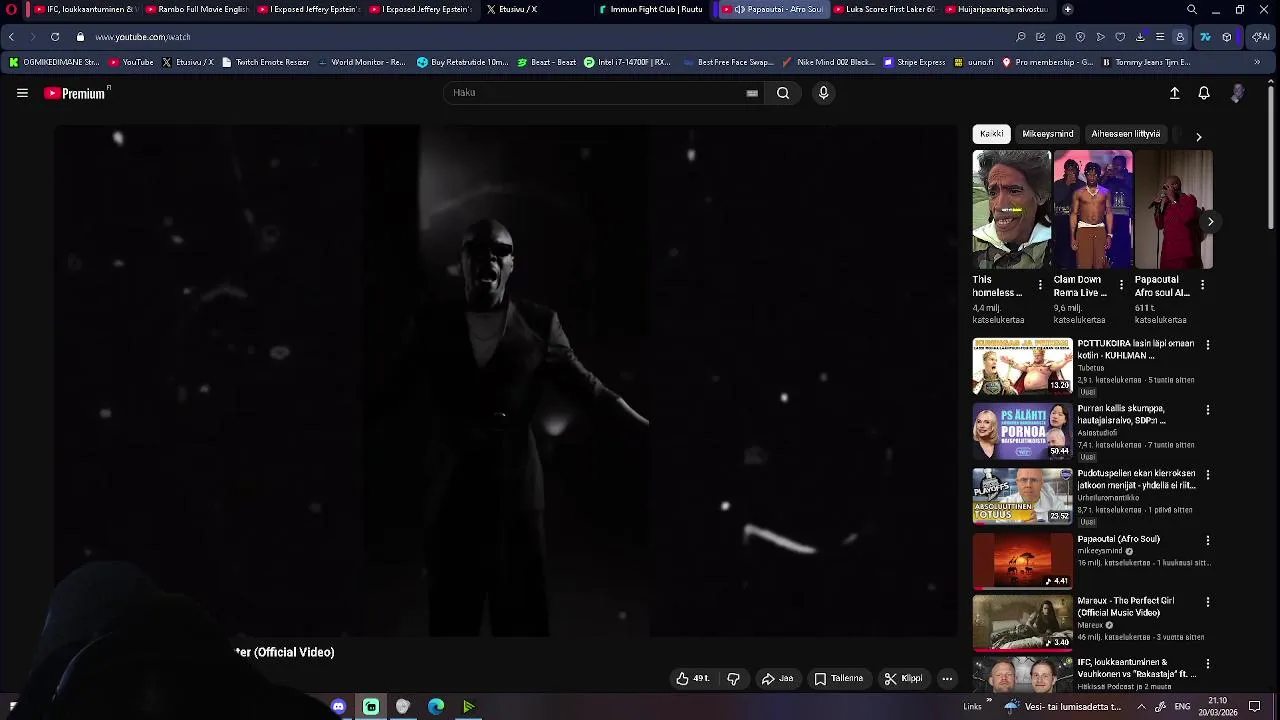Select the Kaikki filter chip
Viewport: 1280px width, 720px height.
992,134
